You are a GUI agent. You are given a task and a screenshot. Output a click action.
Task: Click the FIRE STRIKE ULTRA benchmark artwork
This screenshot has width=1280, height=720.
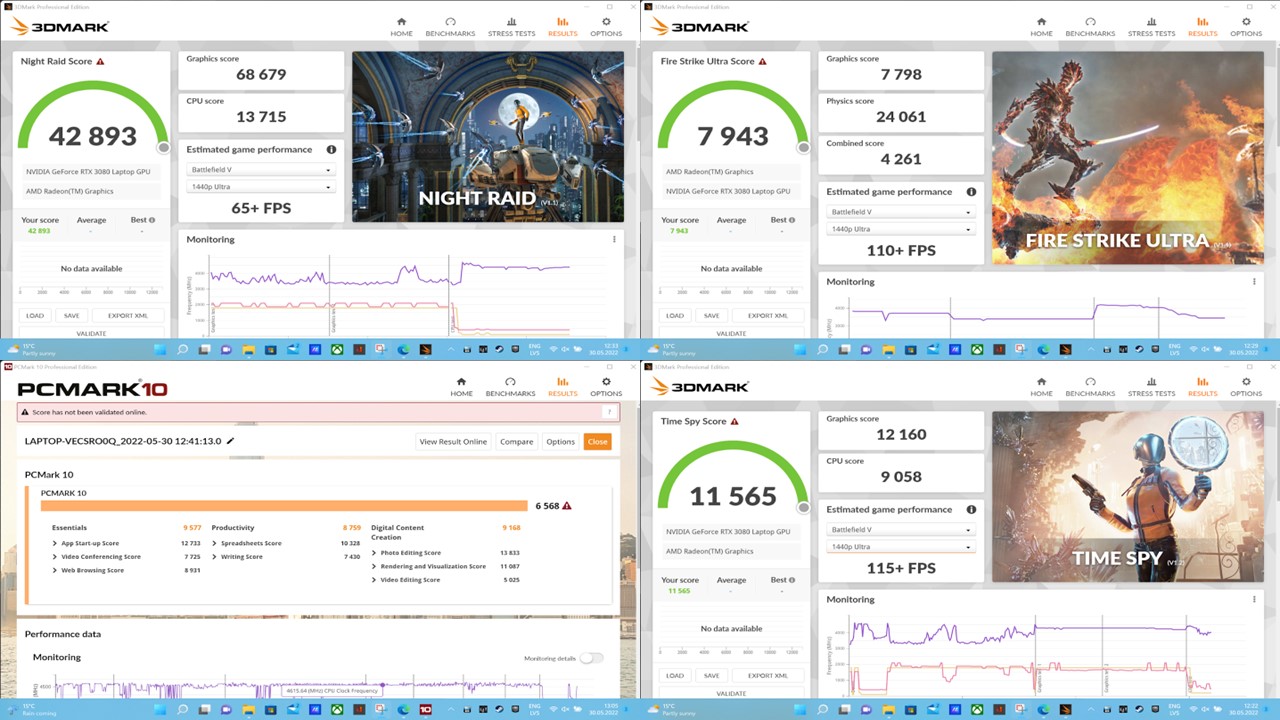point(1128,158)
